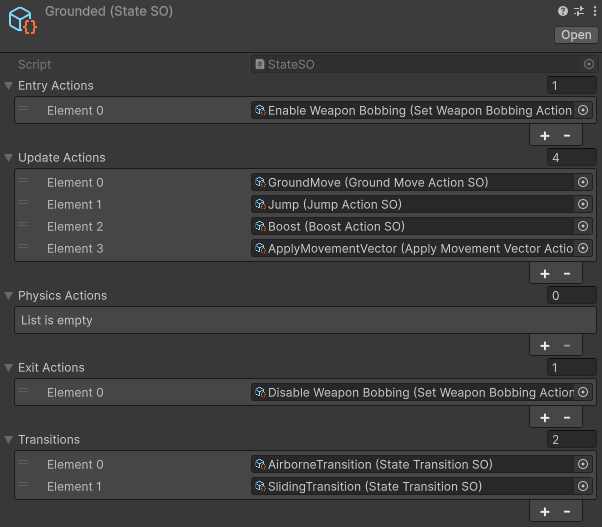Image resolution: width=602 pixels, height=527 pixels.
Task: Click the Update Actions size field
Action: coord(571,158)
